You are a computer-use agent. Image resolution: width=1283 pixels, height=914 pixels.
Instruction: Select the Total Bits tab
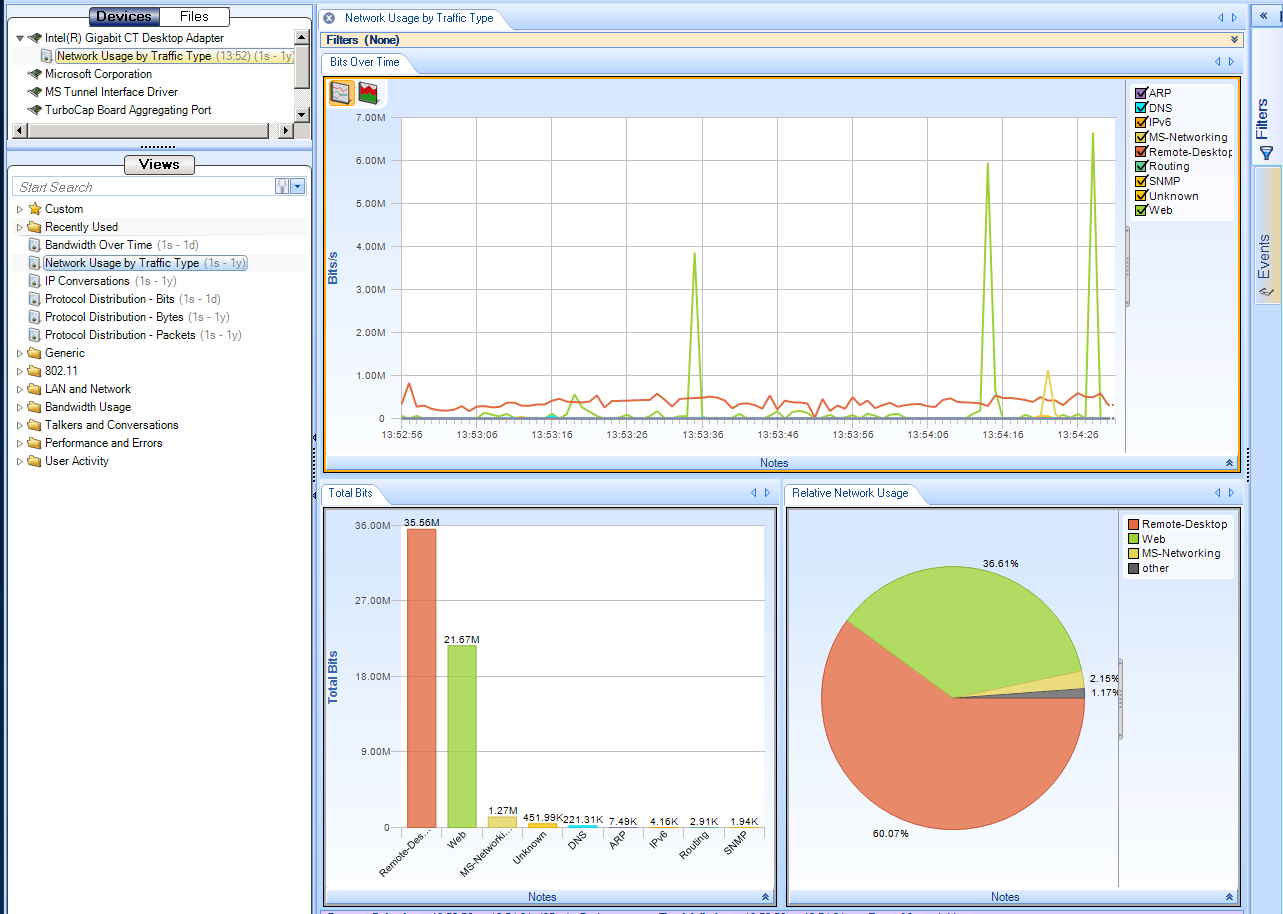tap(350, 493)
